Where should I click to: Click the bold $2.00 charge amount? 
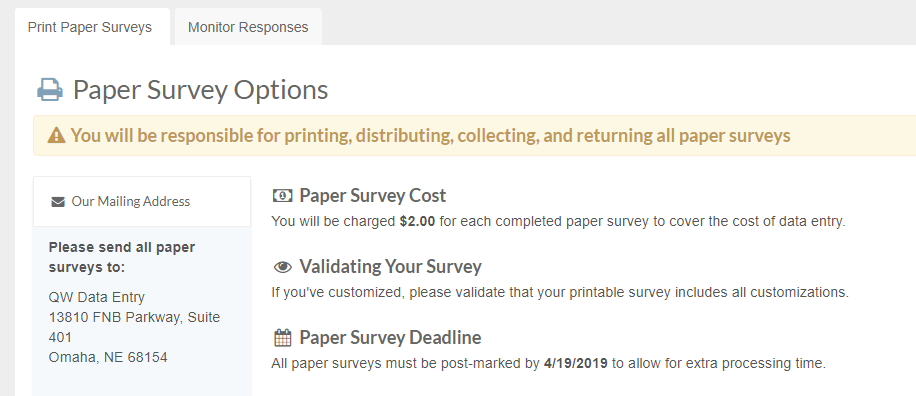(x=418, y=222)
